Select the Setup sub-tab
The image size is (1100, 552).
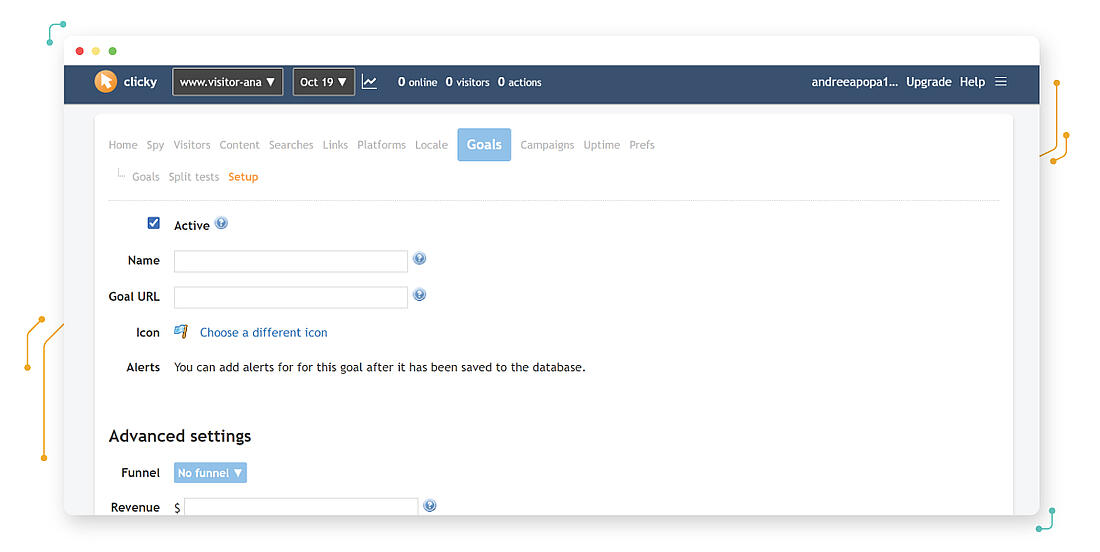point(243,177)
